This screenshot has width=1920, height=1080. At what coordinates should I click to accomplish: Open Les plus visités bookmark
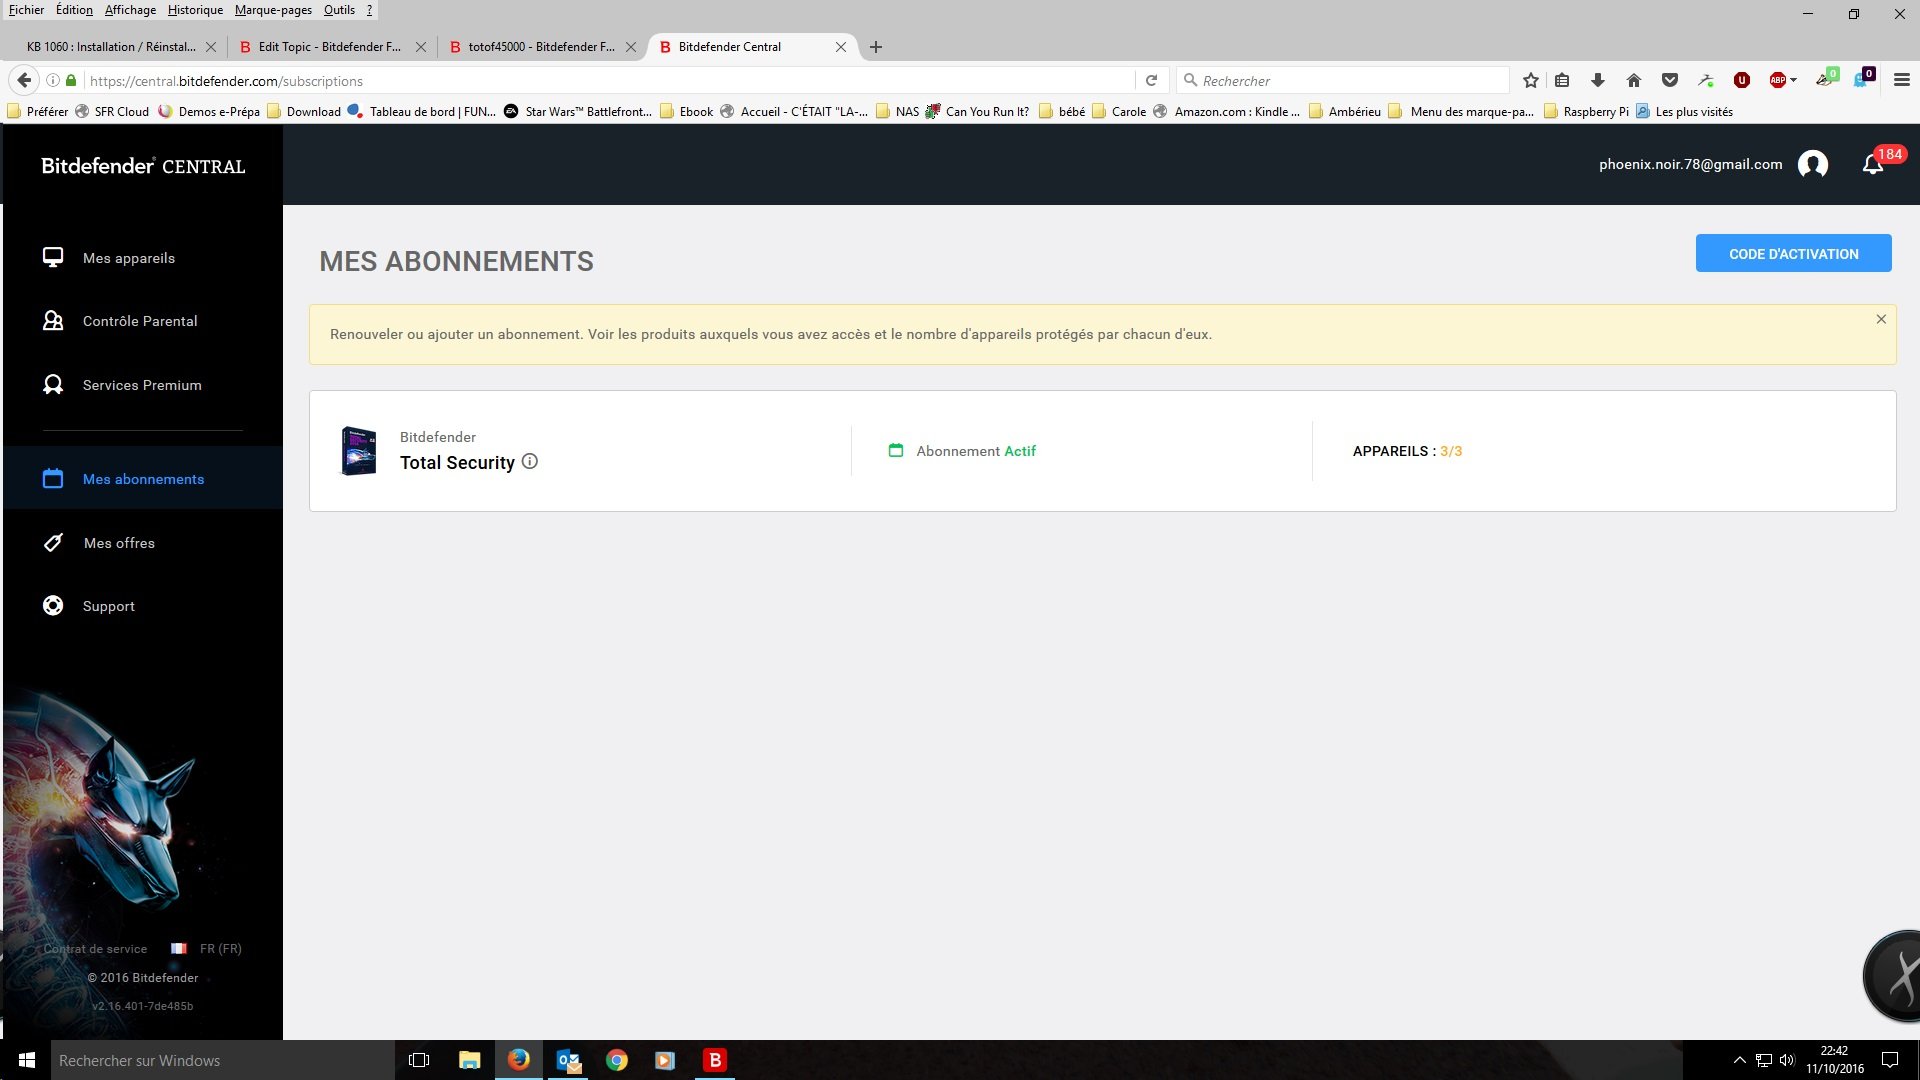[1684, 112]
